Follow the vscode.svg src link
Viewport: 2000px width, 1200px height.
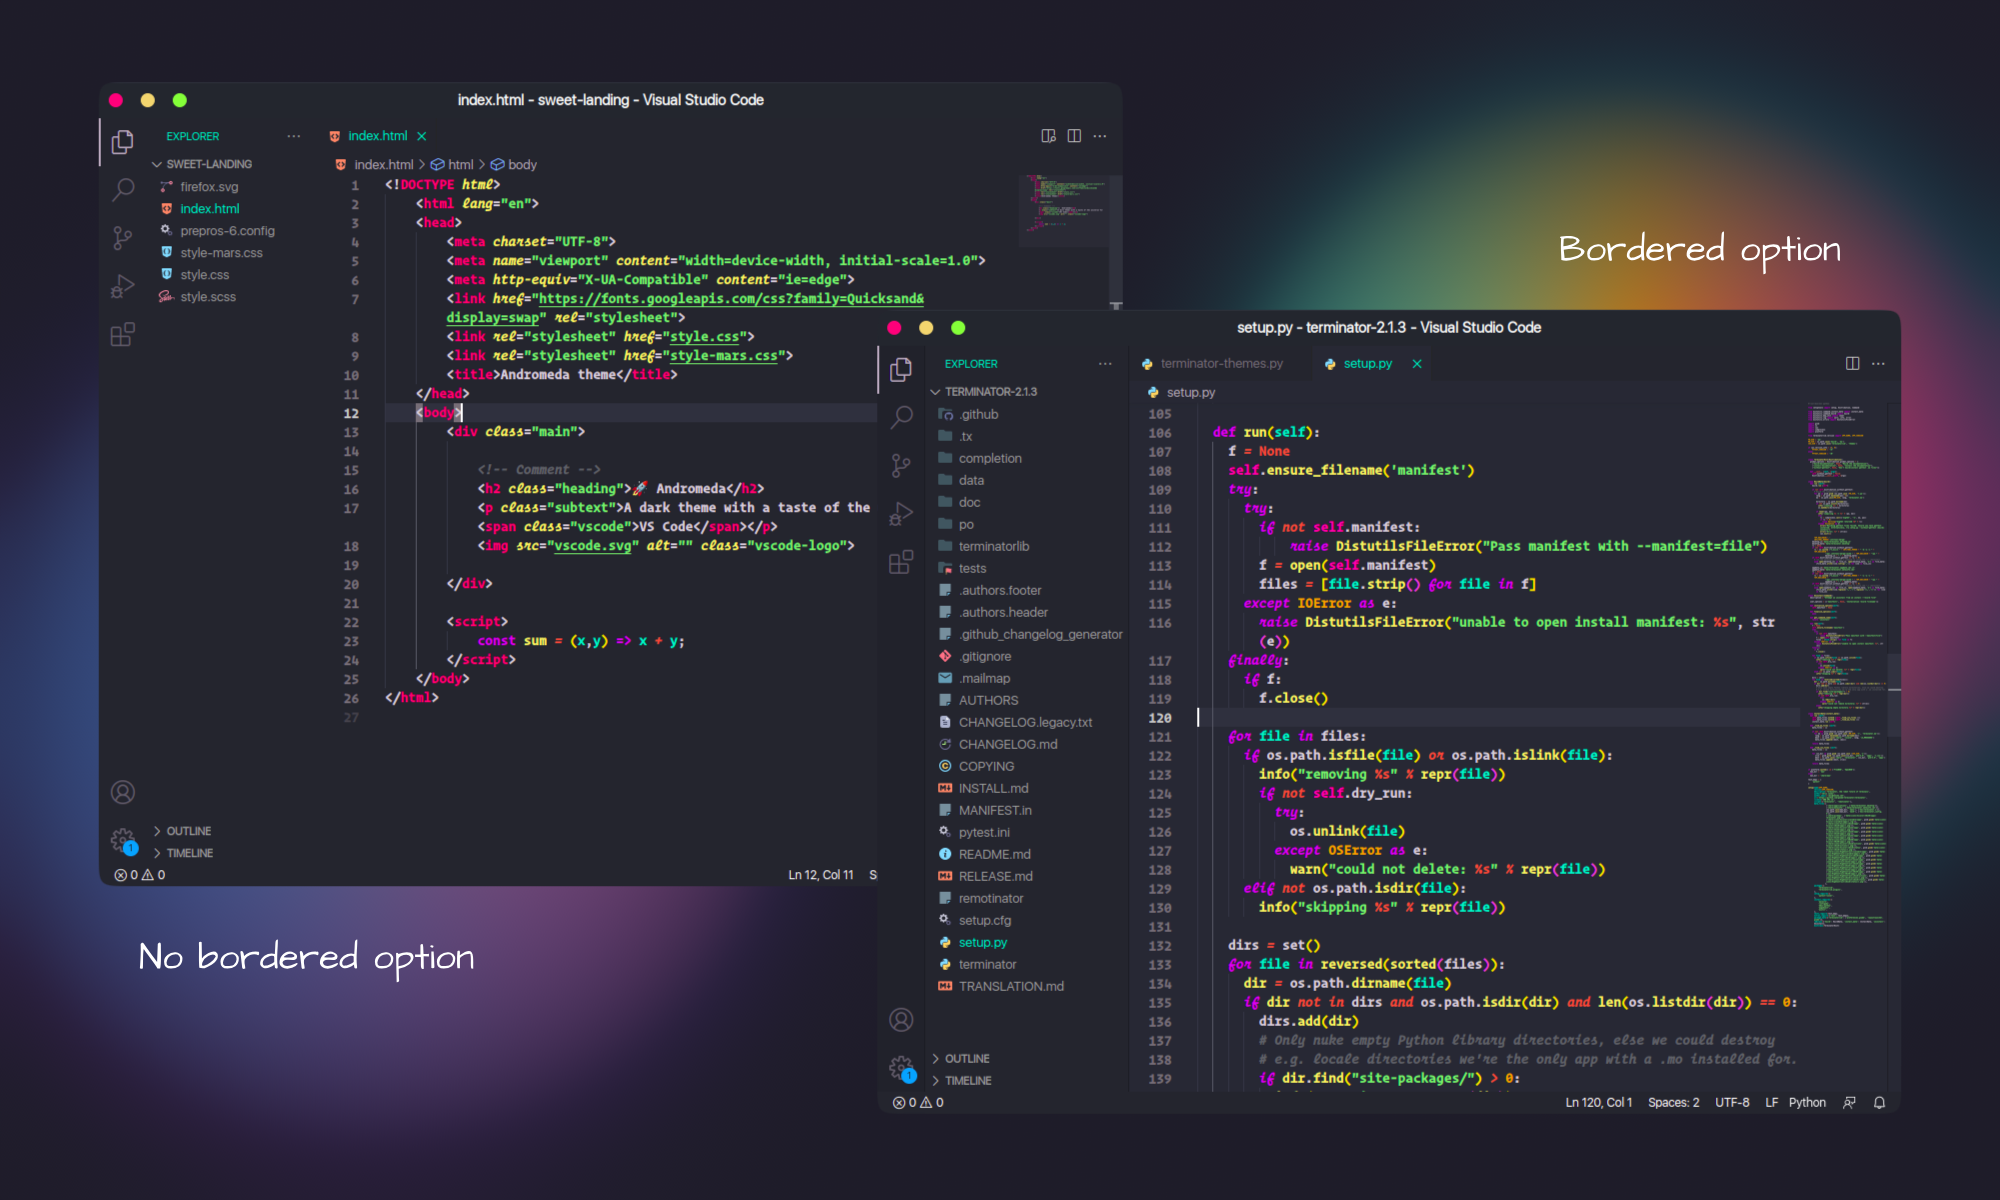pos(593,546)
